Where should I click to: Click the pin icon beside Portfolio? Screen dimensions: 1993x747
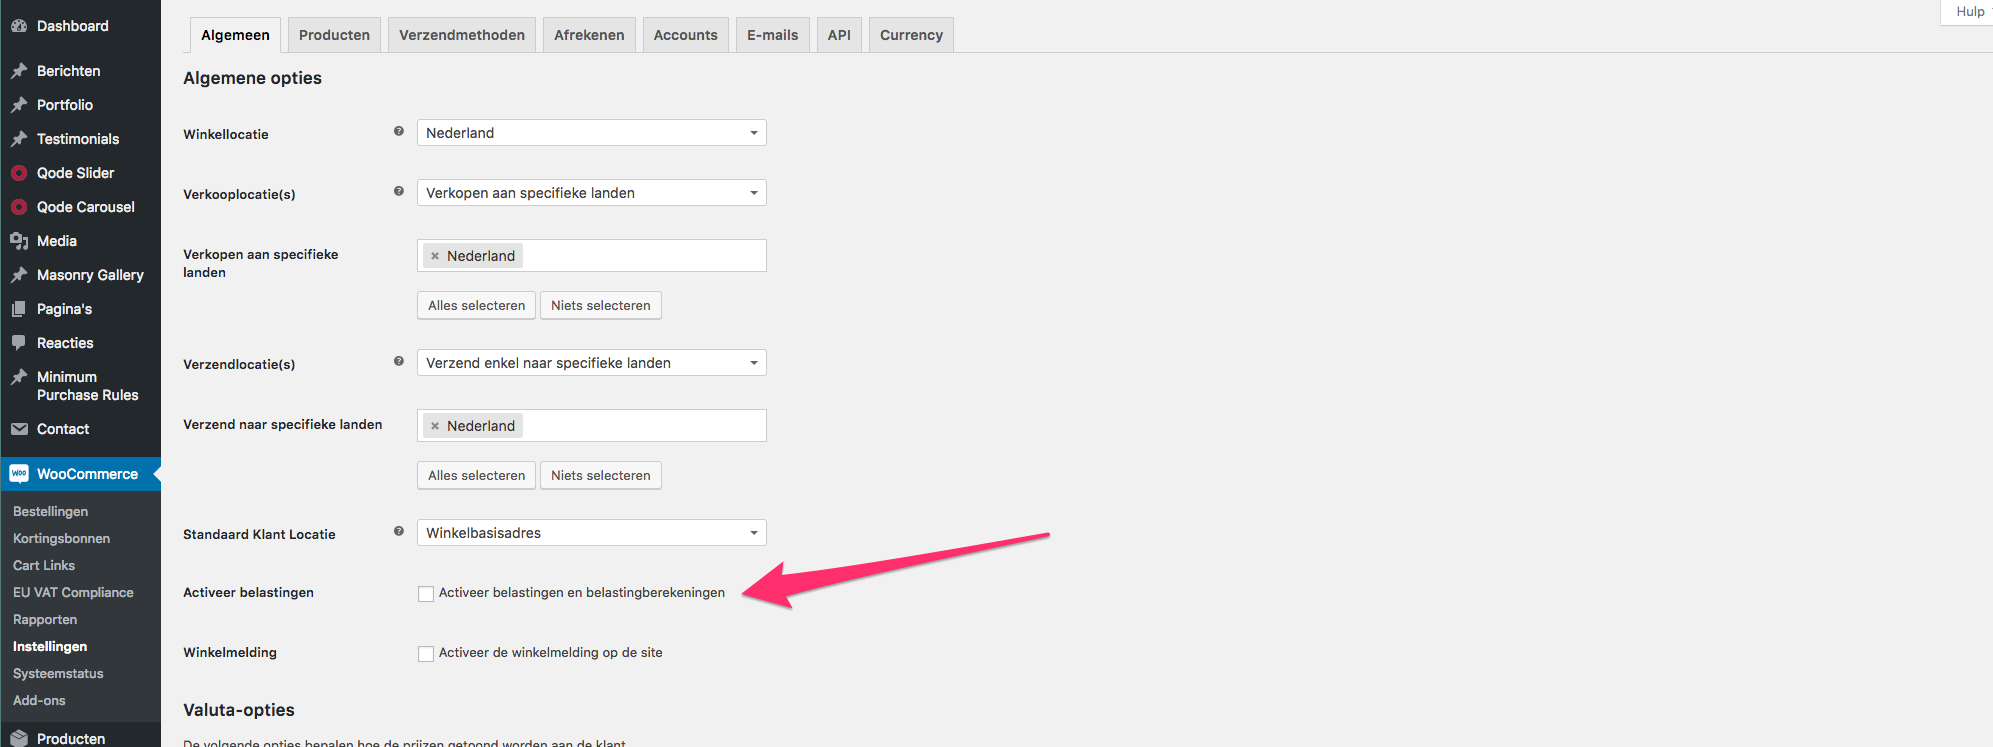click(19, 105)
